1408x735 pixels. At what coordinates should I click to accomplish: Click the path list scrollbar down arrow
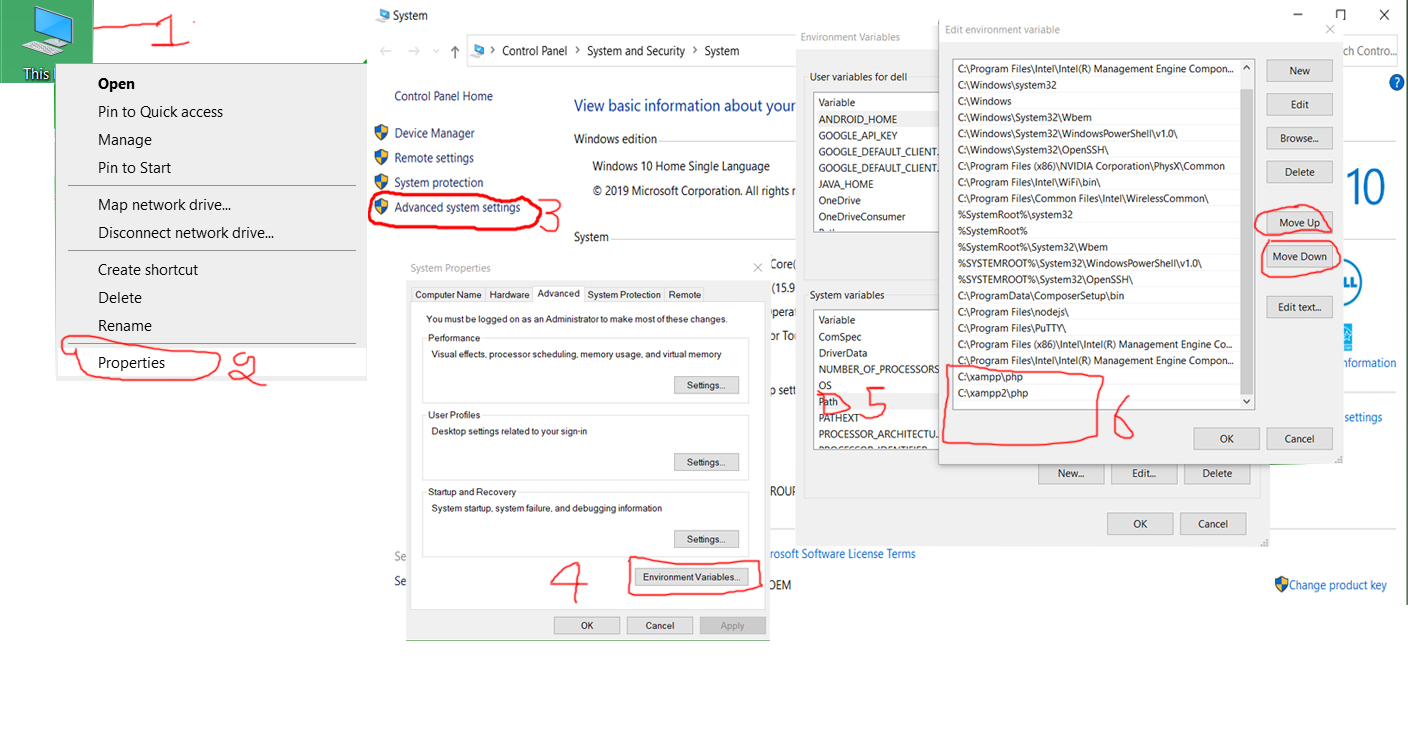click(x=1246, y=401)
